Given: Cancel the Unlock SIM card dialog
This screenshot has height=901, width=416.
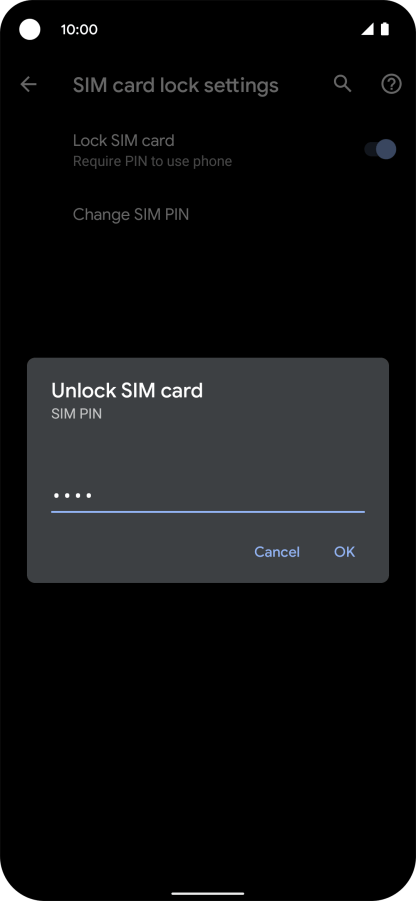Looking at the screenshot, I should (x=277, y=552).
